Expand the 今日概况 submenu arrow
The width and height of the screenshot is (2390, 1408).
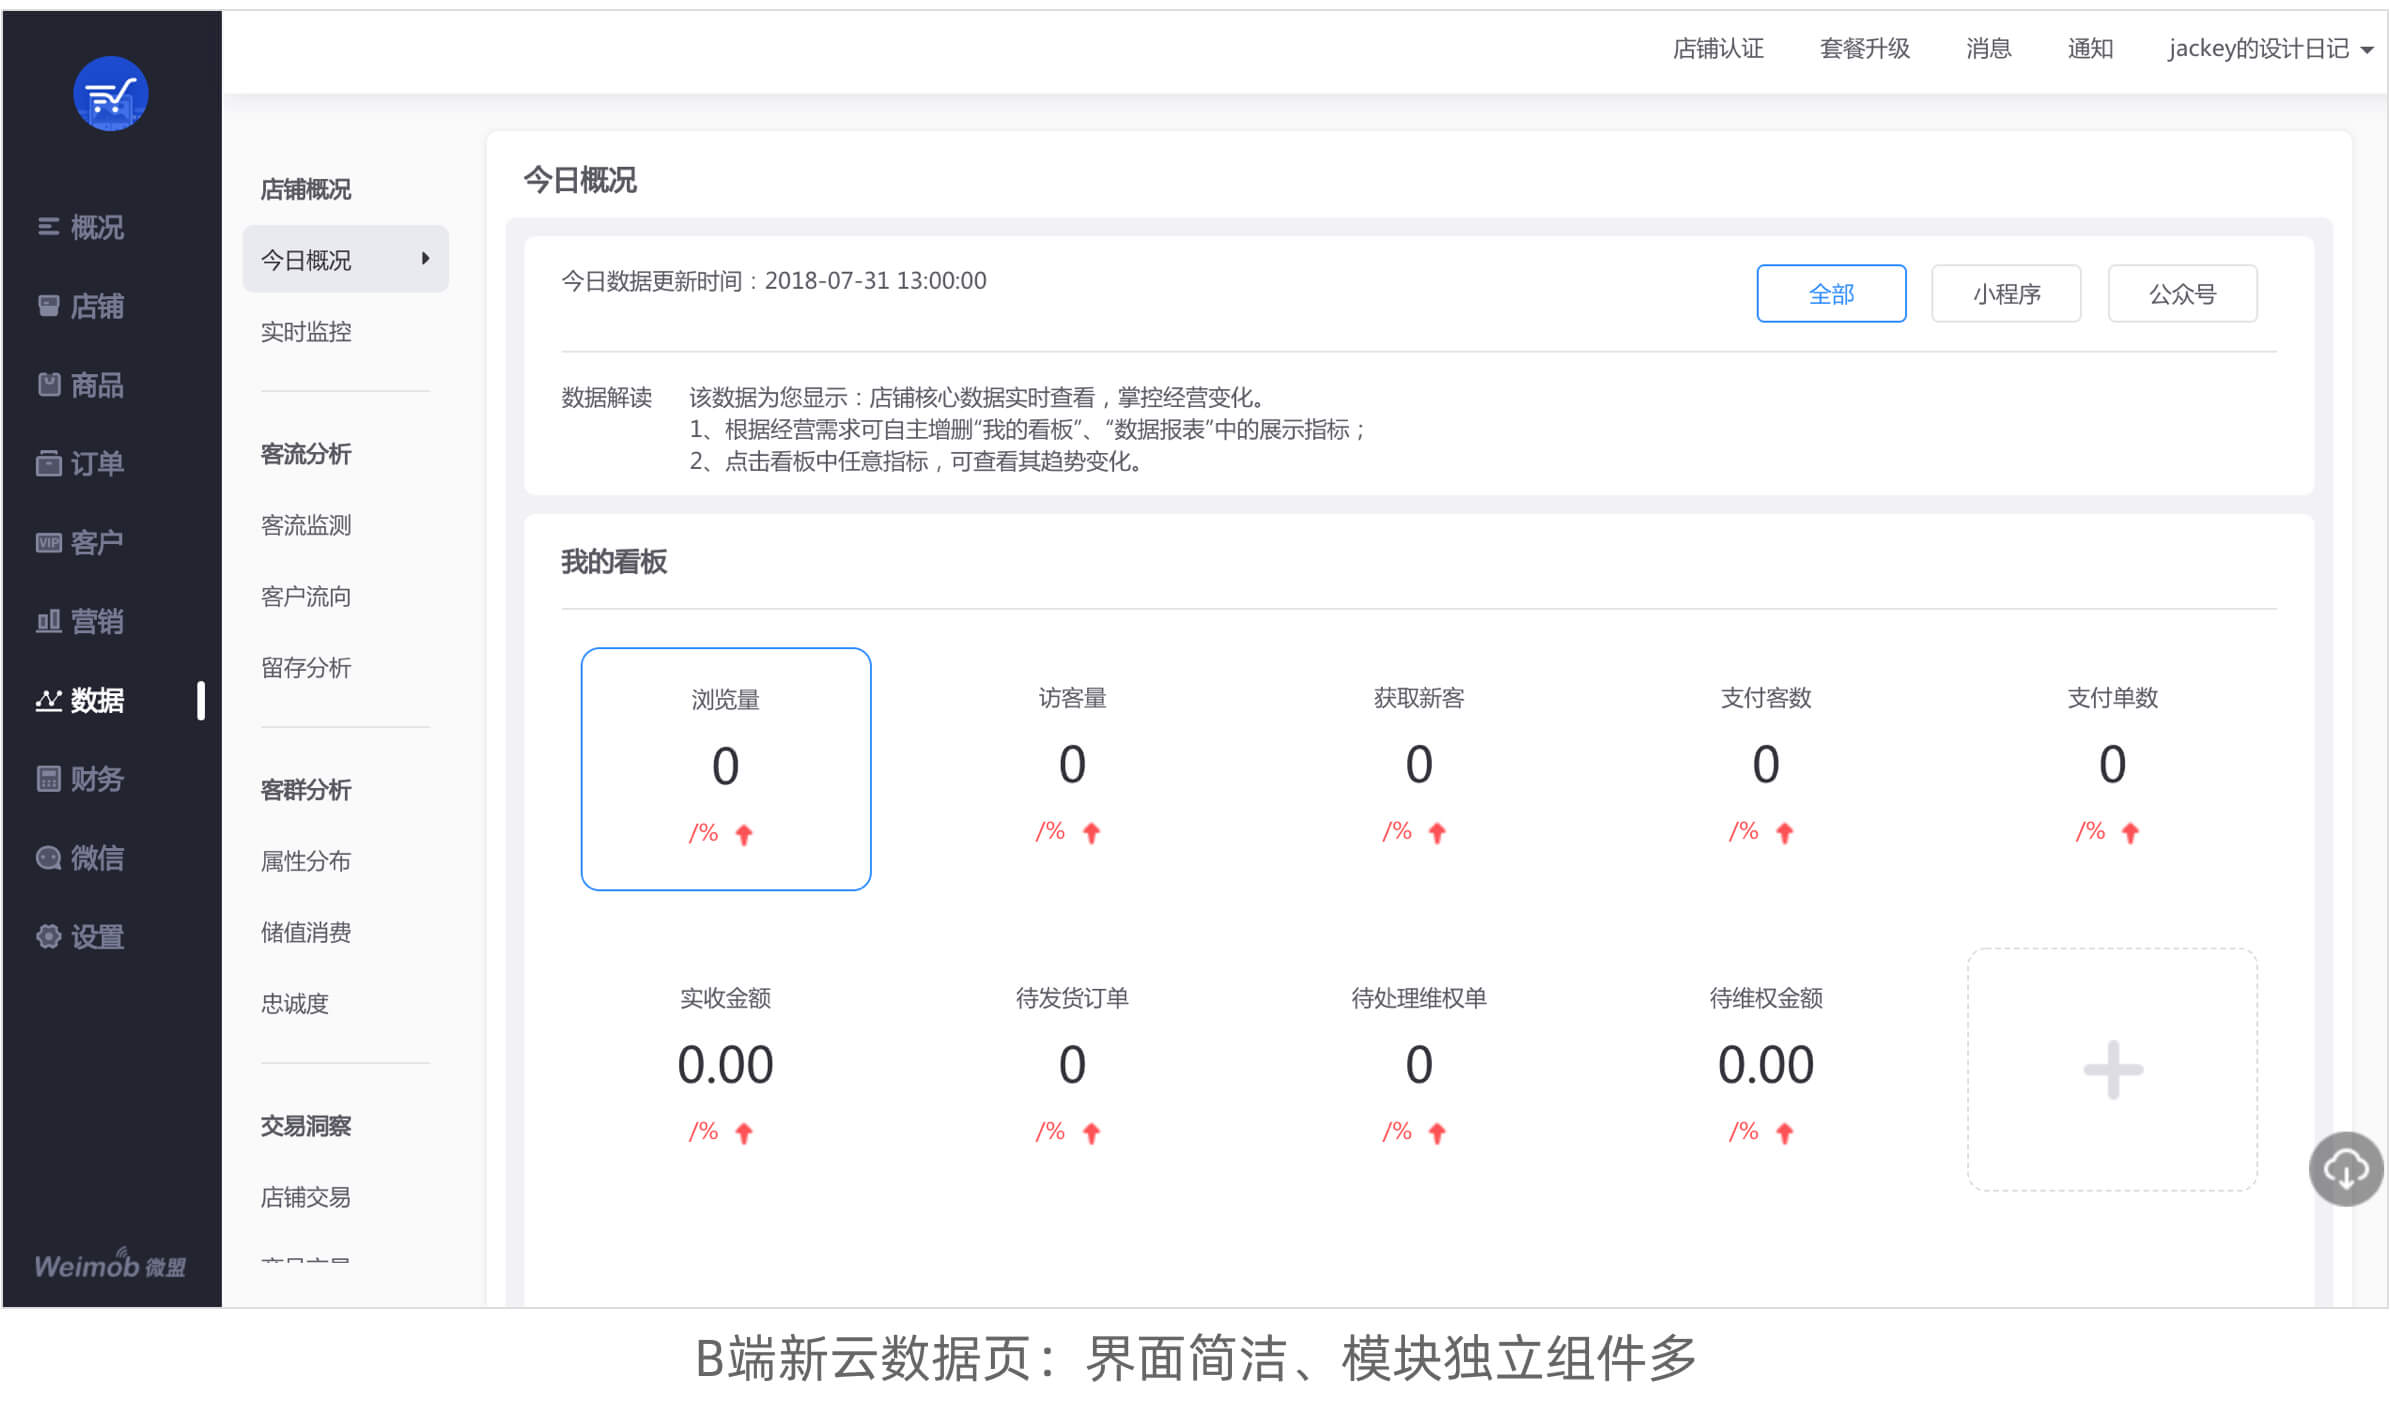point(425,259)
